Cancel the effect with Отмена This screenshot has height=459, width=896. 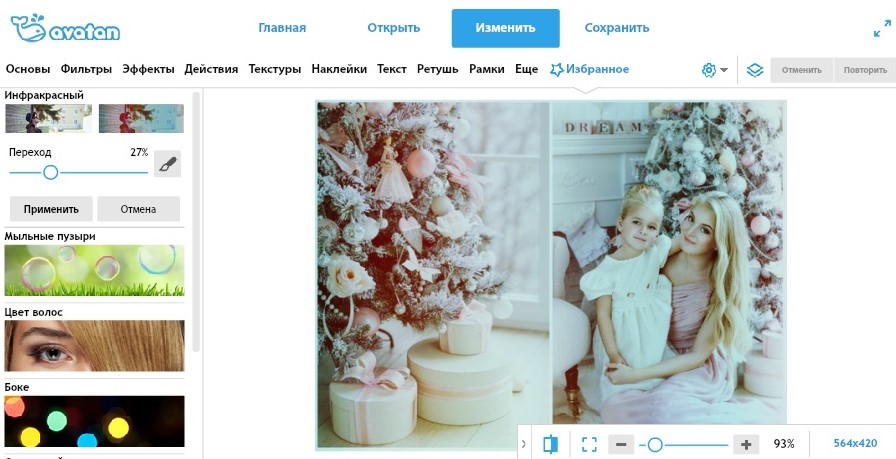[x=138, y=209]
